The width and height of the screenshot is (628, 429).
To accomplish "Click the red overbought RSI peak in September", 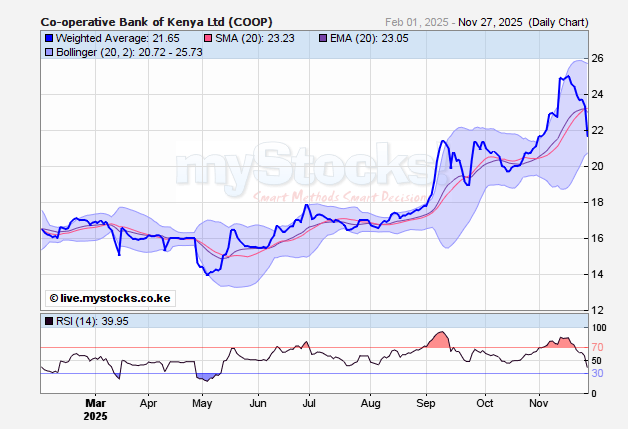I will 437,339.
